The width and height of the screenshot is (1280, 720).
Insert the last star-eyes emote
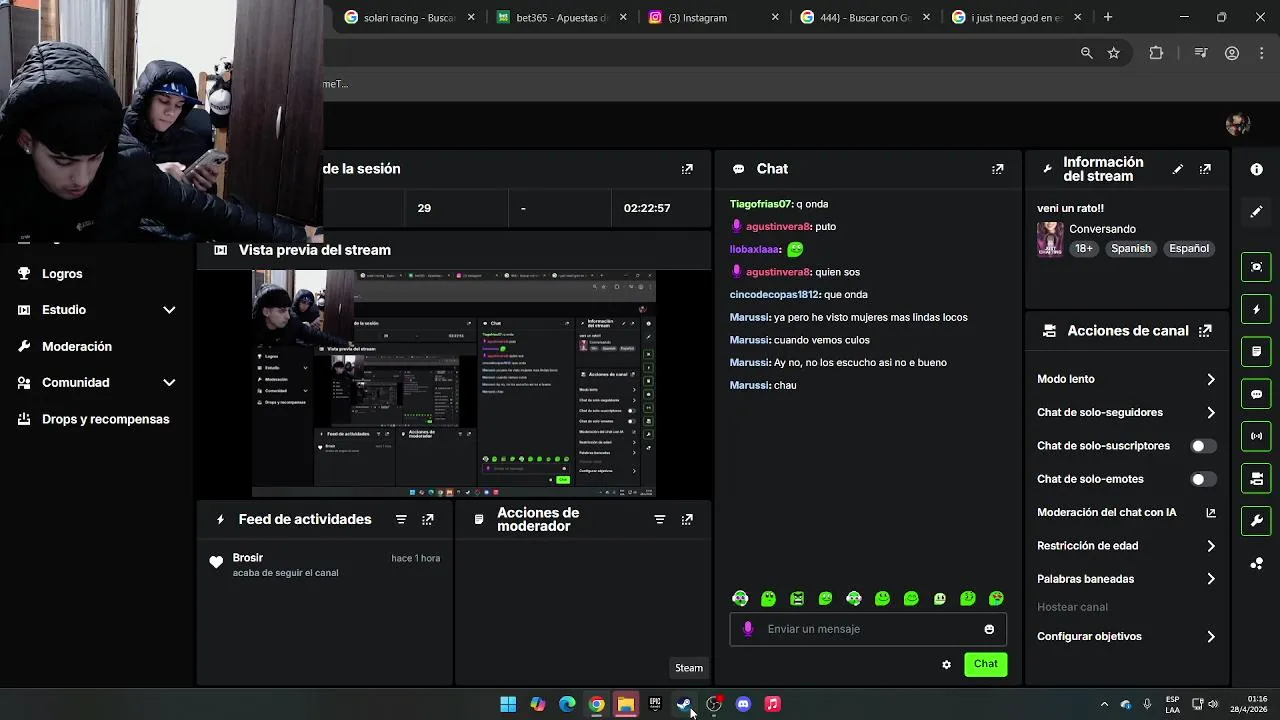(996, 599)
